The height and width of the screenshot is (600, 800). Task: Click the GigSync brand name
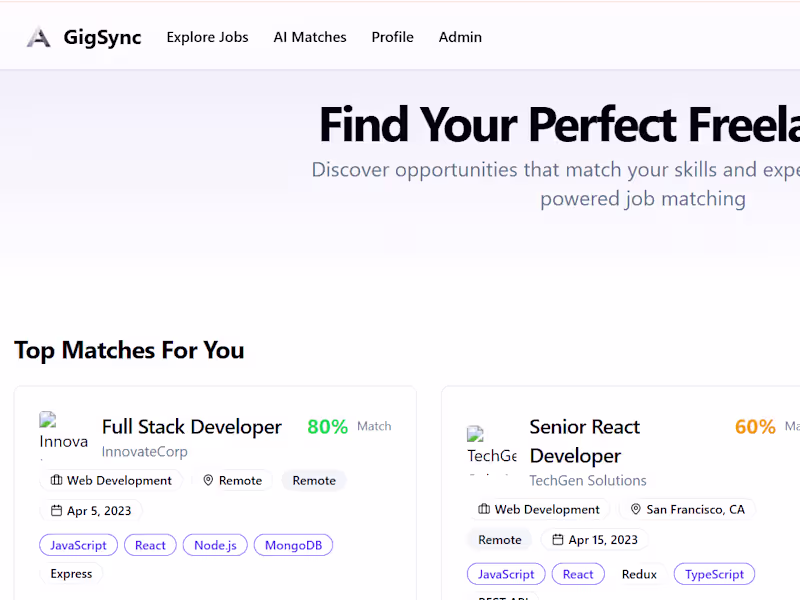click(x=102, y=38)
